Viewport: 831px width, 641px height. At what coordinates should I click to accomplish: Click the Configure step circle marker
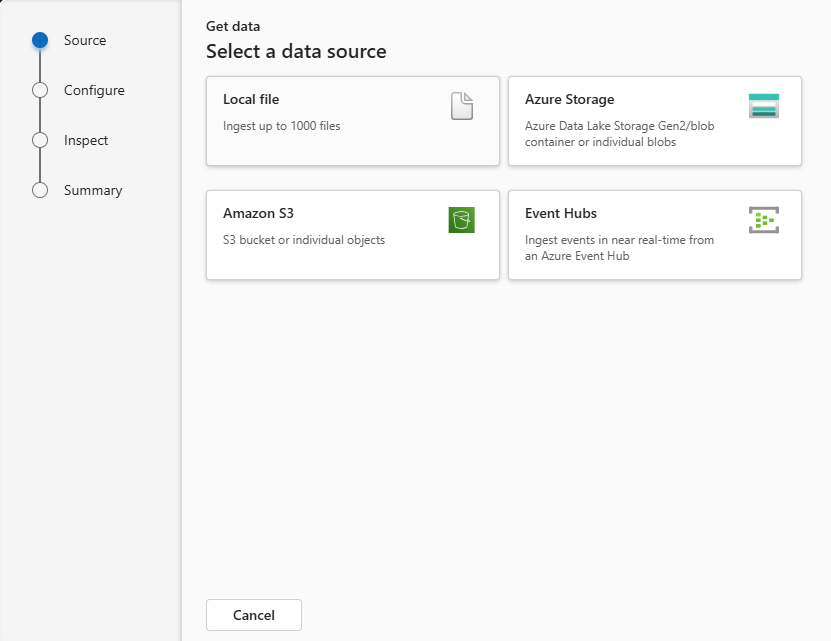[x=40, y=90]
